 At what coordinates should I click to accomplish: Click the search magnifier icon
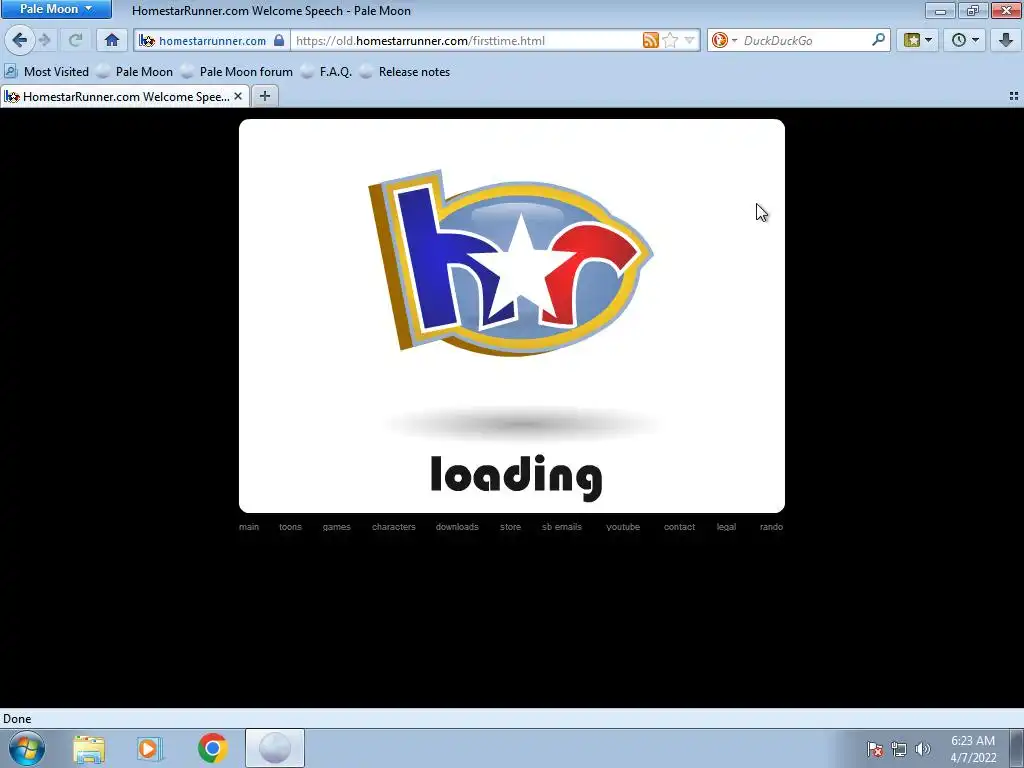pyautogui.click(x=878, y=40)
